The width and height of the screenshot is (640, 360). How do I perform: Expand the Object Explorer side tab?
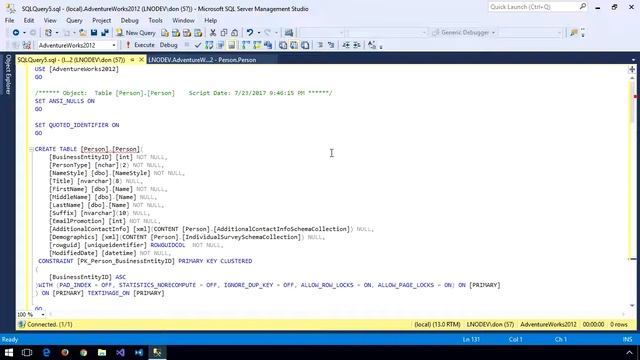pos(8,74)
